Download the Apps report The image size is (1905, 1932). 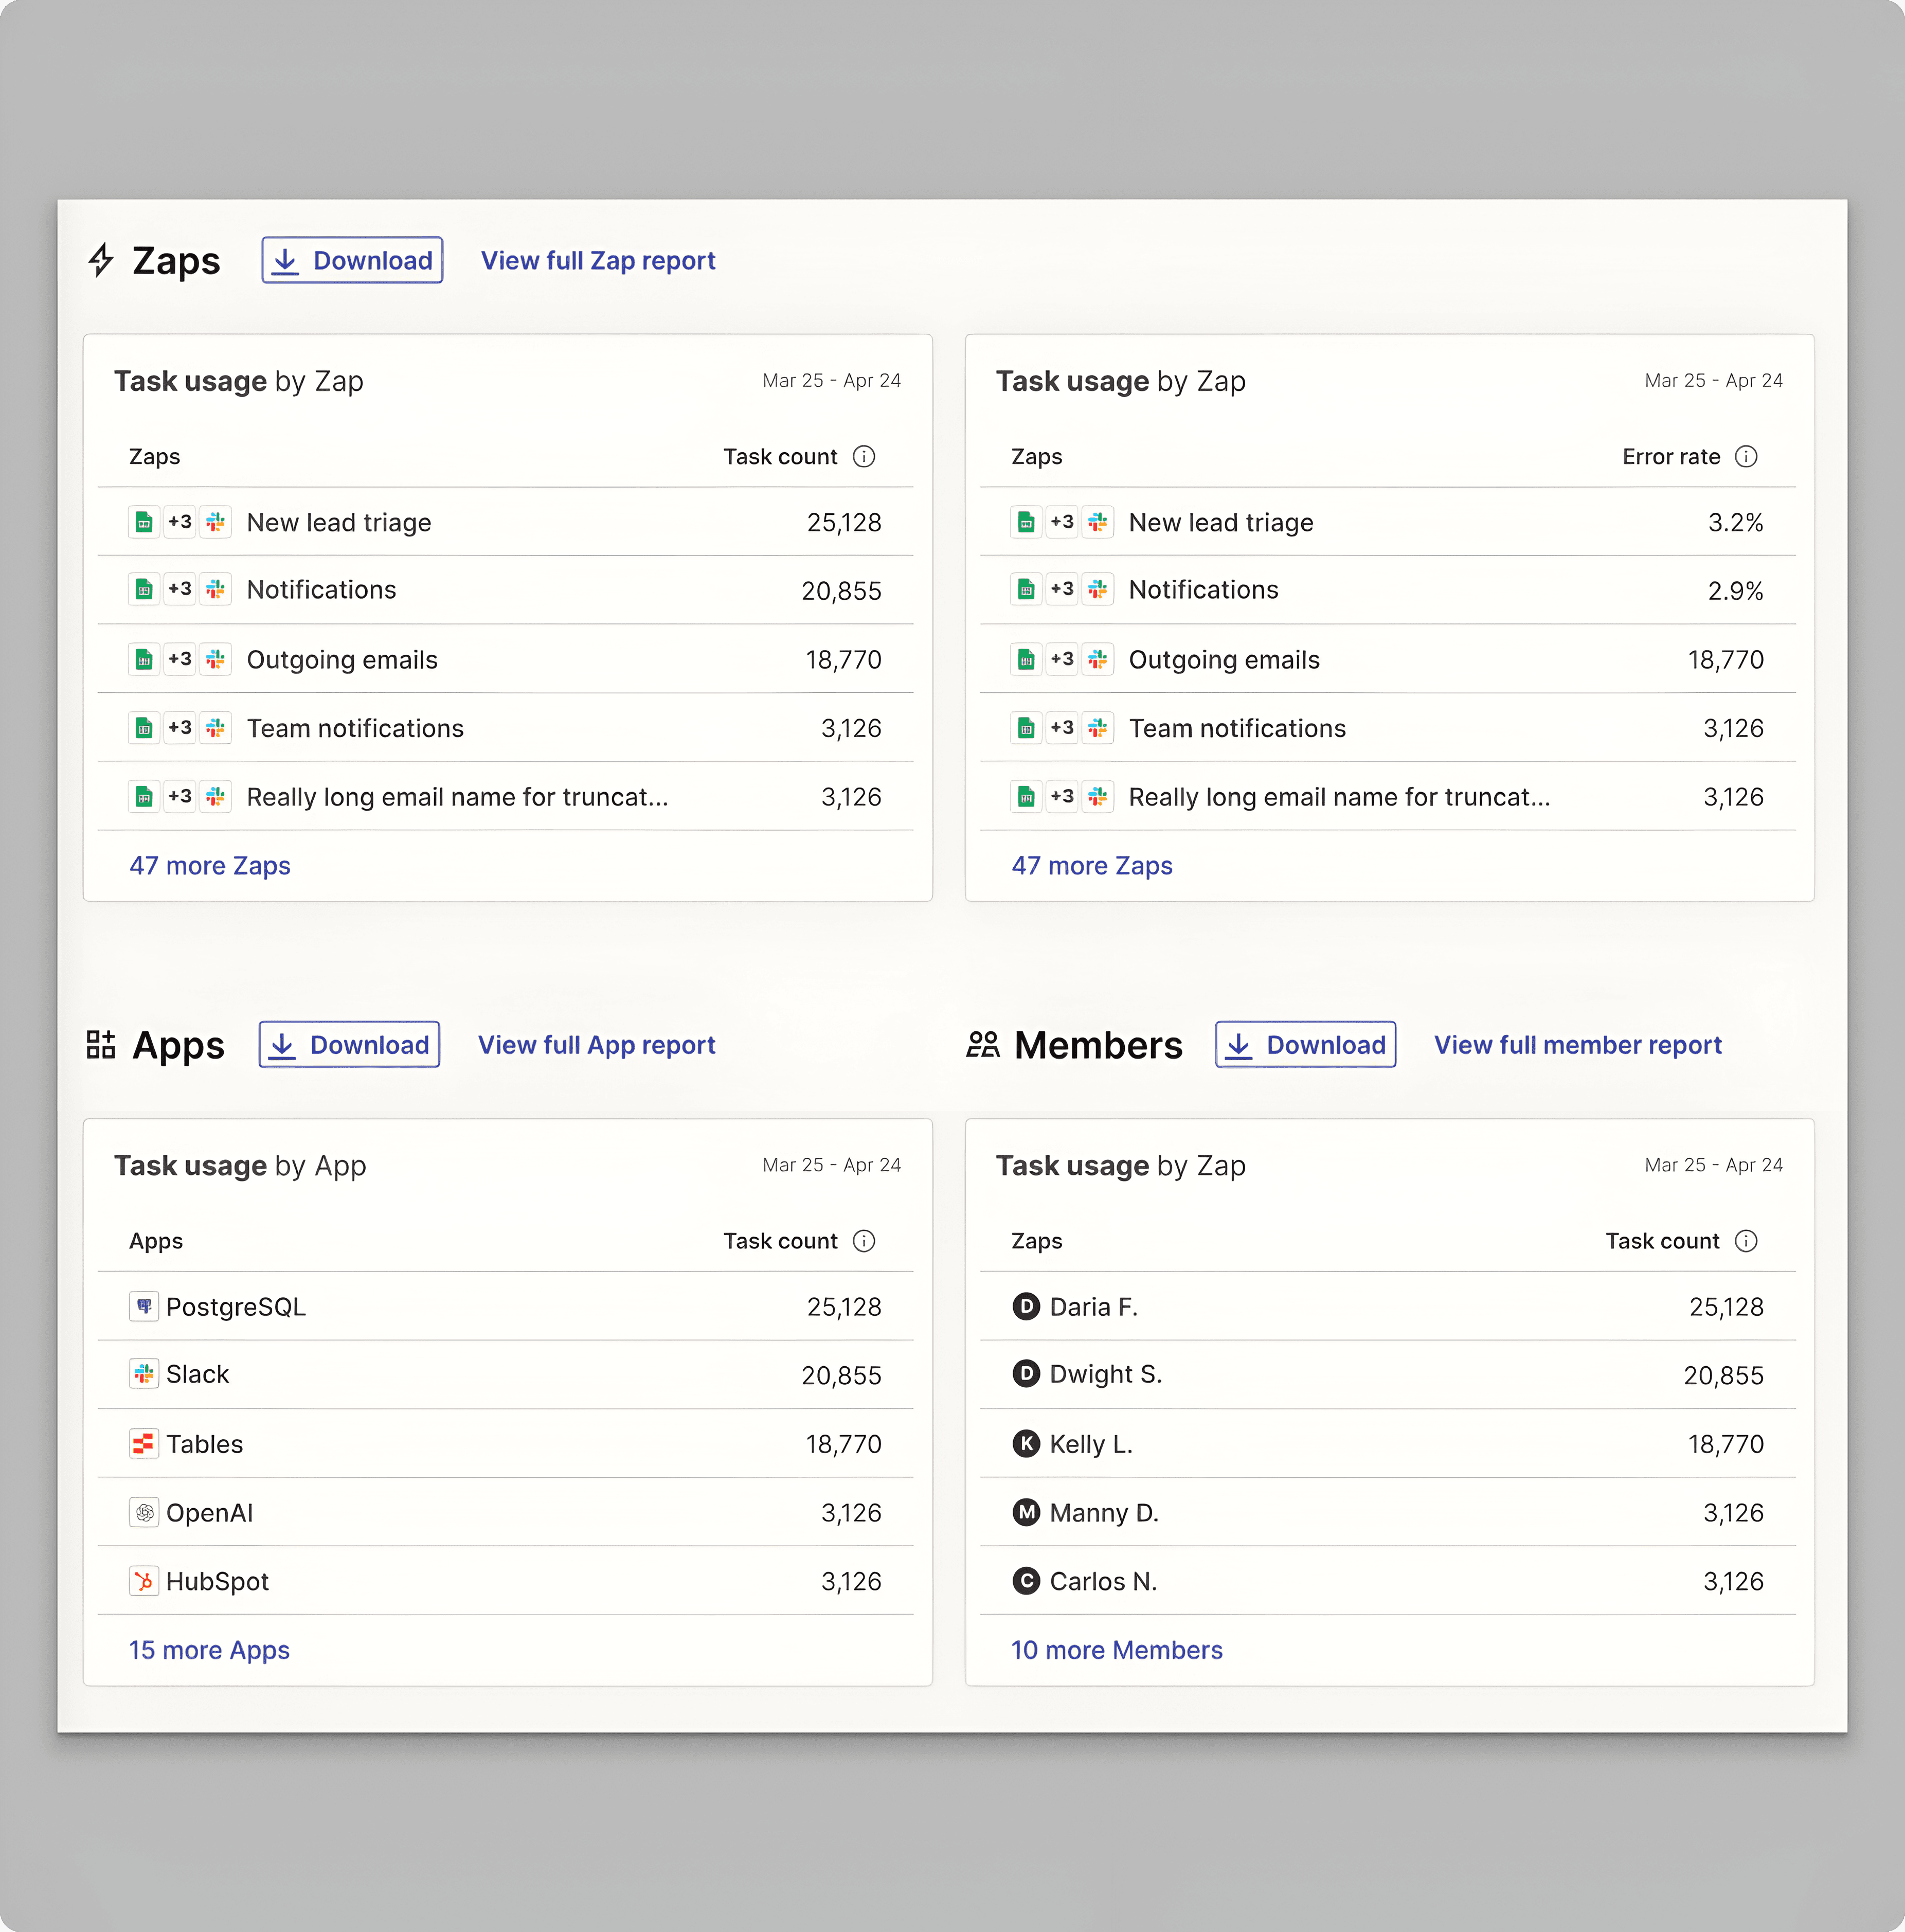coord(349,1045)
